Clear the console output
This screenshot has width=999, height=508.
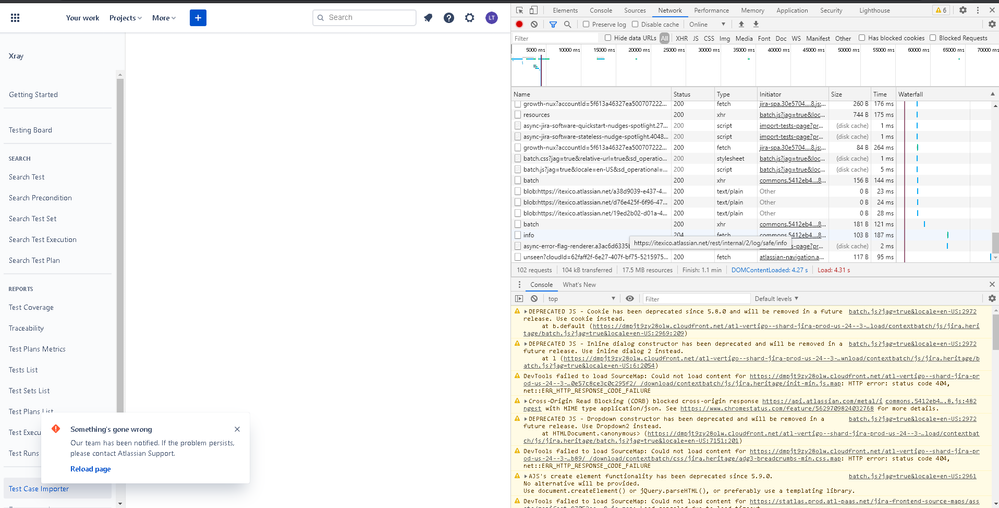[x=534, y=298]
